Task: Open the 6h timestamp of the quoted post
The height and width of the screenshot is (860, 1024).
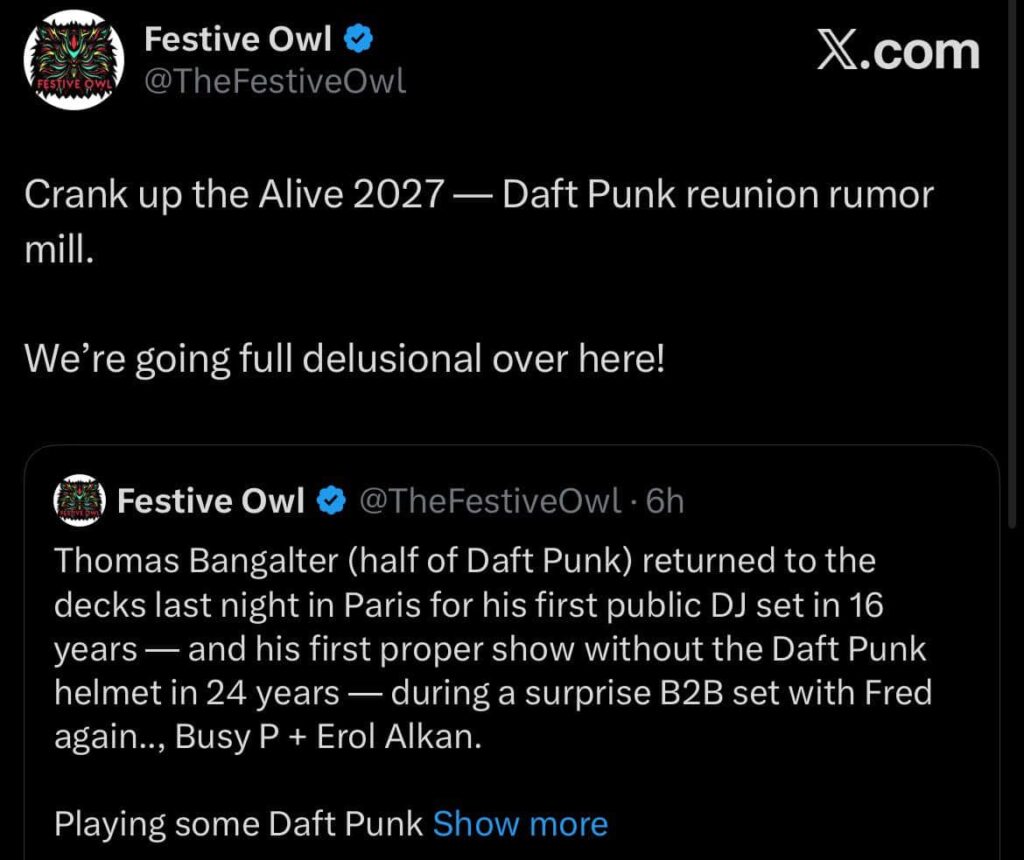Action: [666, 501]
